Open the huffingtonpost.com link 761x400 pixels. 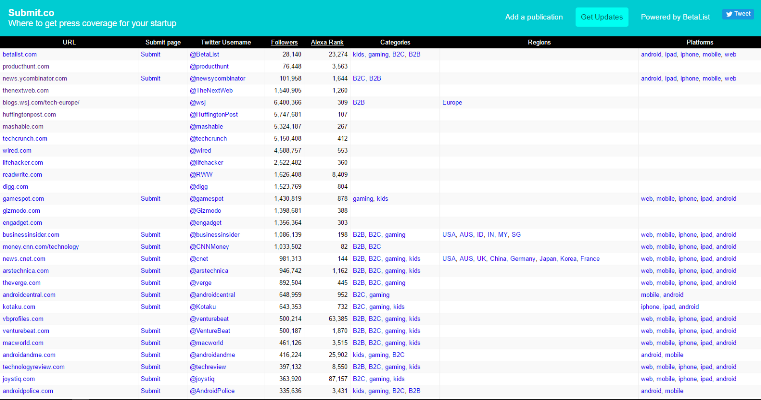[x=29, y=115]
